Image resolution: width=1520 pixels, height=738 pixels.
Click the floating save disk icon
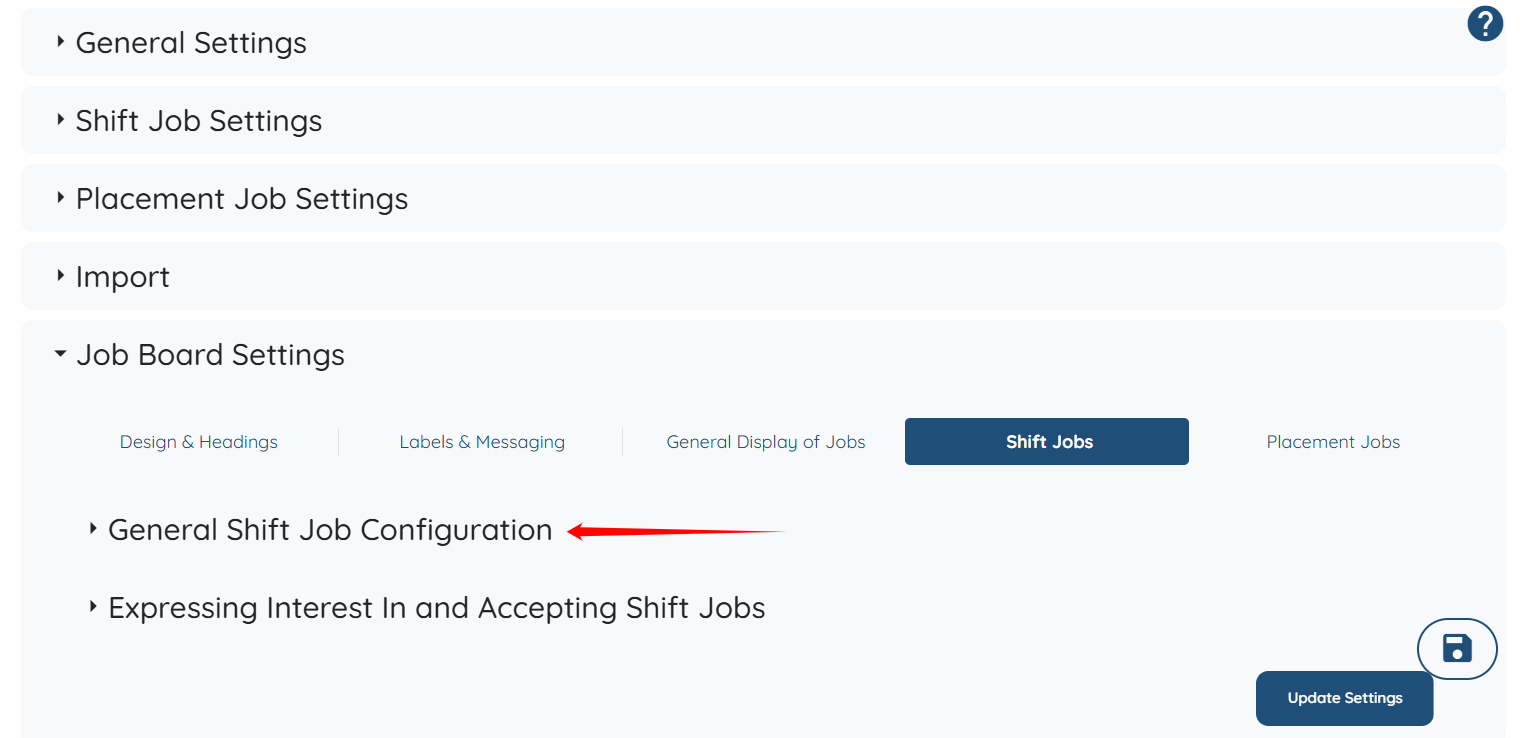click(1457, 649)
